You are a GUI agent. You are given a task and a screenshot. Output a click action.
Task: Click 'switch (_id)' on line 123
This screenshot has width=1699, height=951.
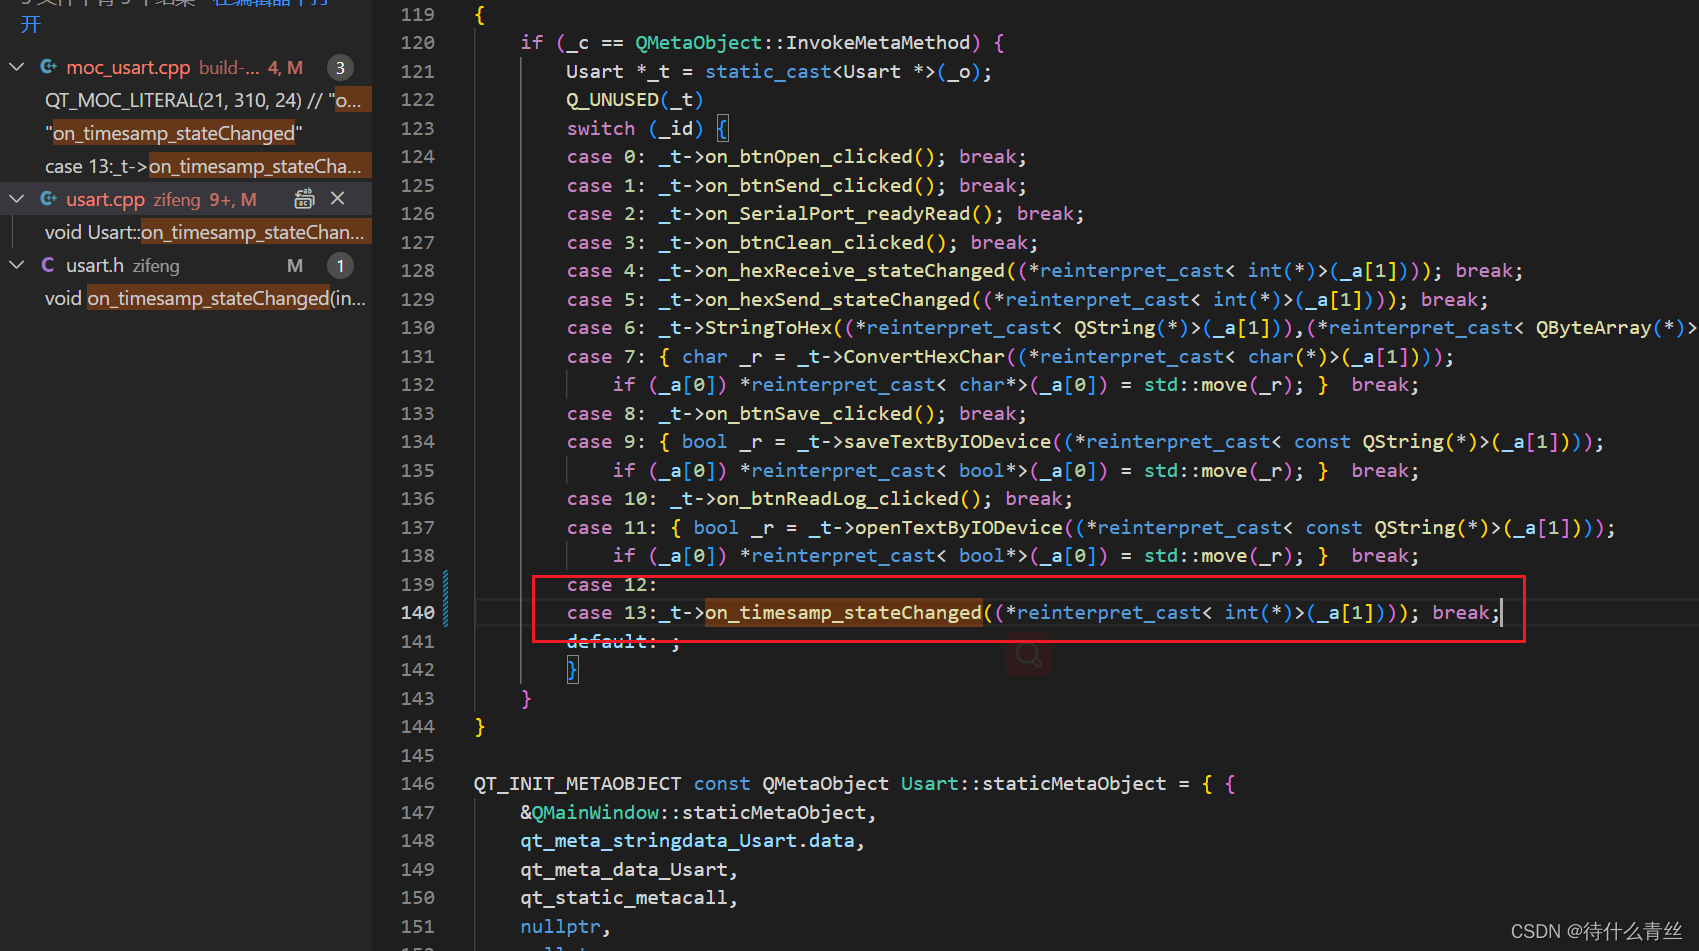point(635,128)
